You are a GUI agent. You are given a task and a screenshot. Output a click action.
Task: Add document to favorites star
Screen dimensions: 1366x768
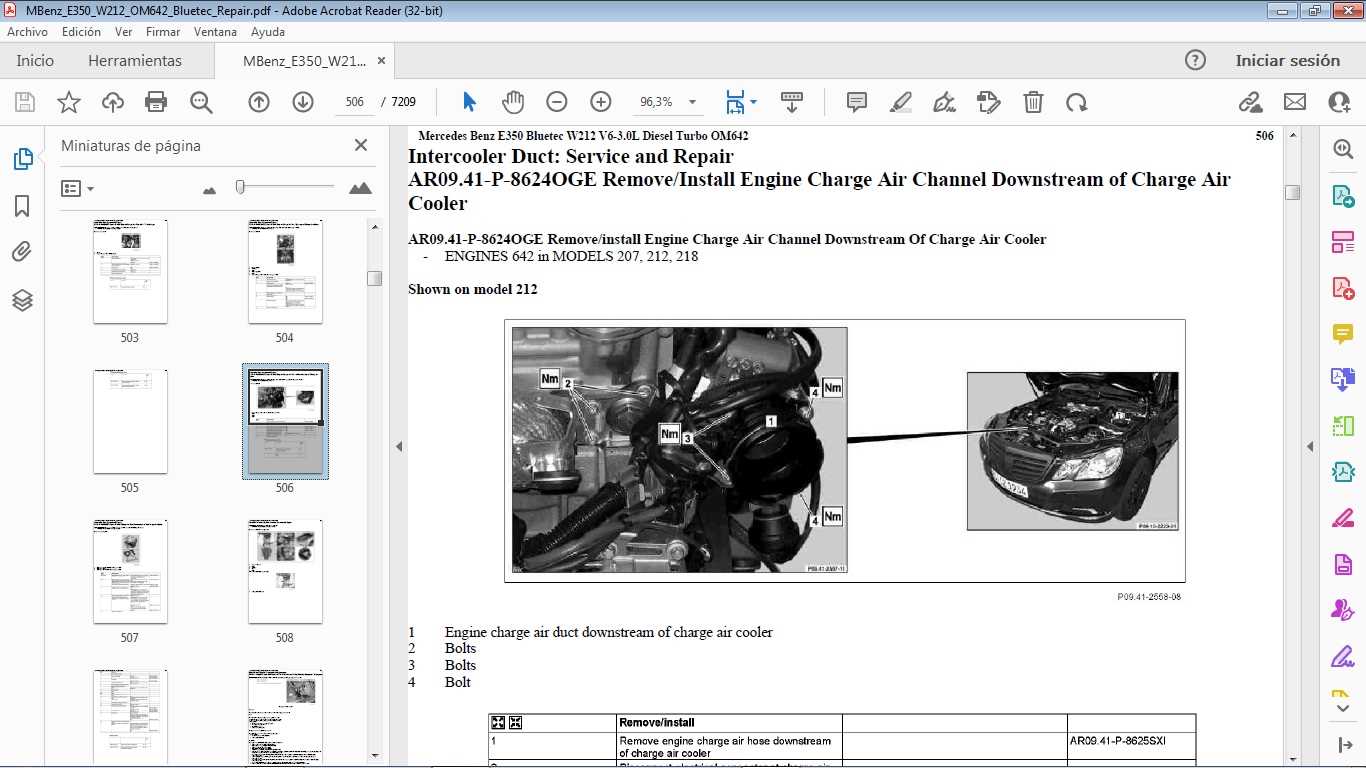pos(69,102)
